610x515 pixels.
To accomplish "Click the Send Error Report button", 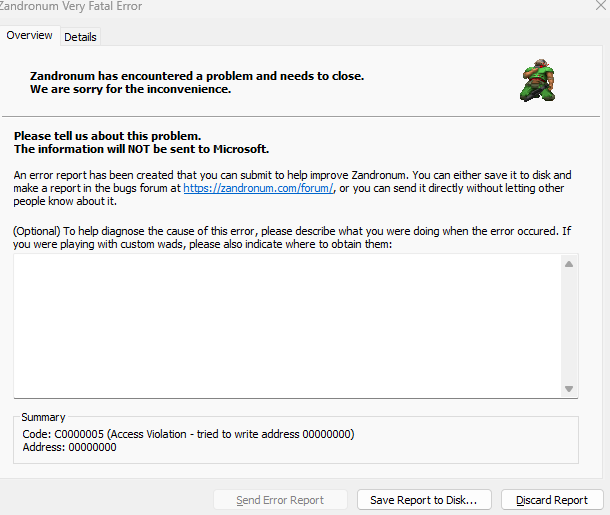I will click(x=281, y=500).
